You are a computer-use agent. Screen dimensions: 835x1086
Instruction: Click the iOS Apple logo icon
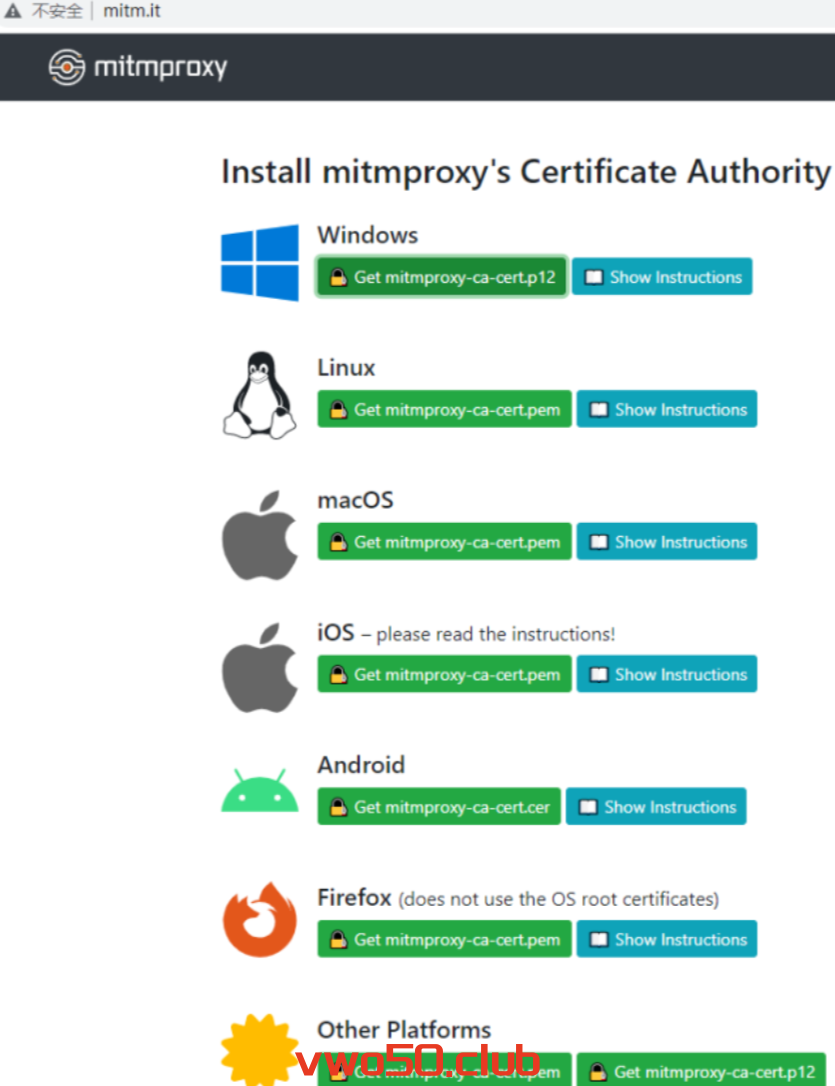click(260, 667)
